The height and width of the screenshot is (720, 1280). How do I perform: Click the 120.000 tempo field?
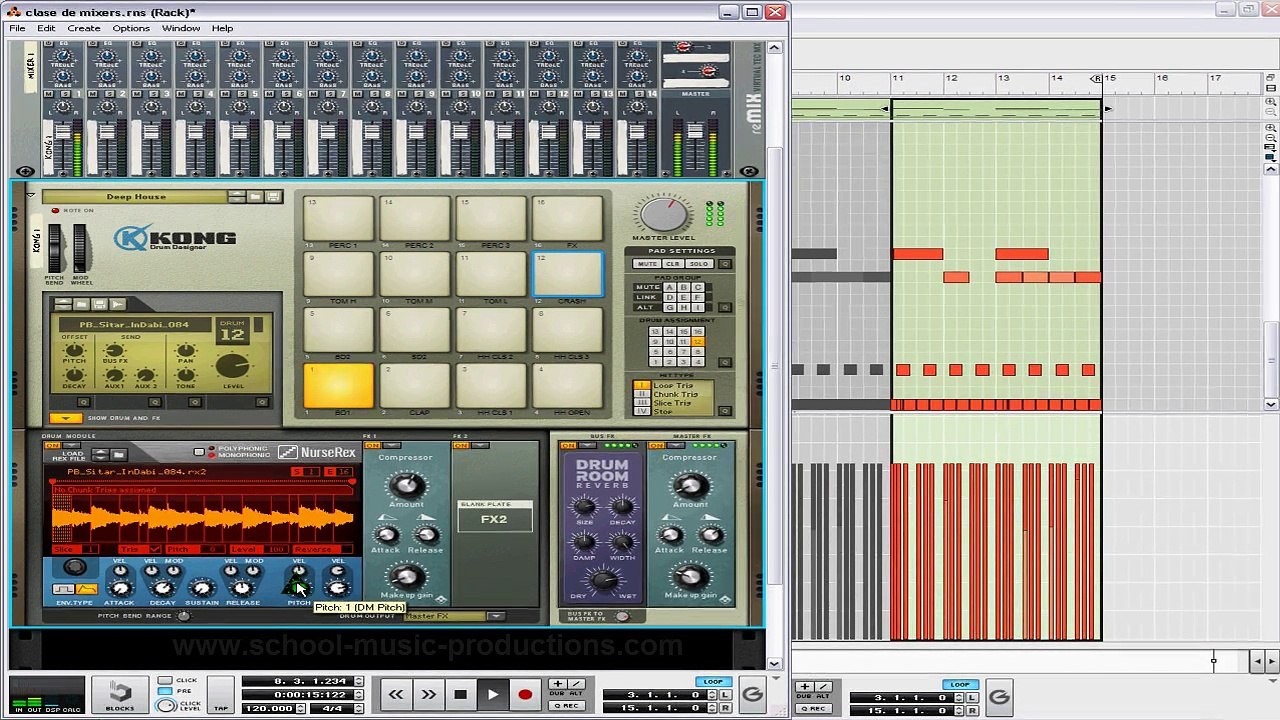pos(269,708)
